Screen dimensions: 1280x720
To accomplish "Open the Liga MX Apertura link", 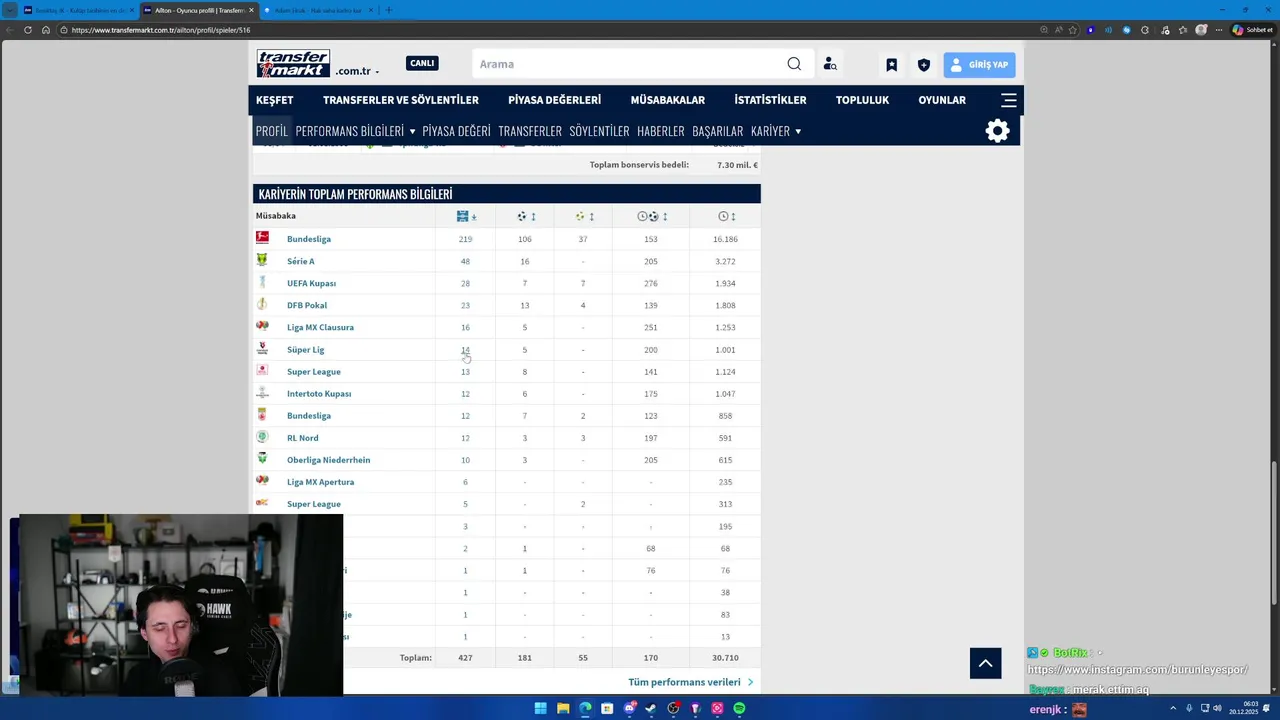I will tap(320, 482).
